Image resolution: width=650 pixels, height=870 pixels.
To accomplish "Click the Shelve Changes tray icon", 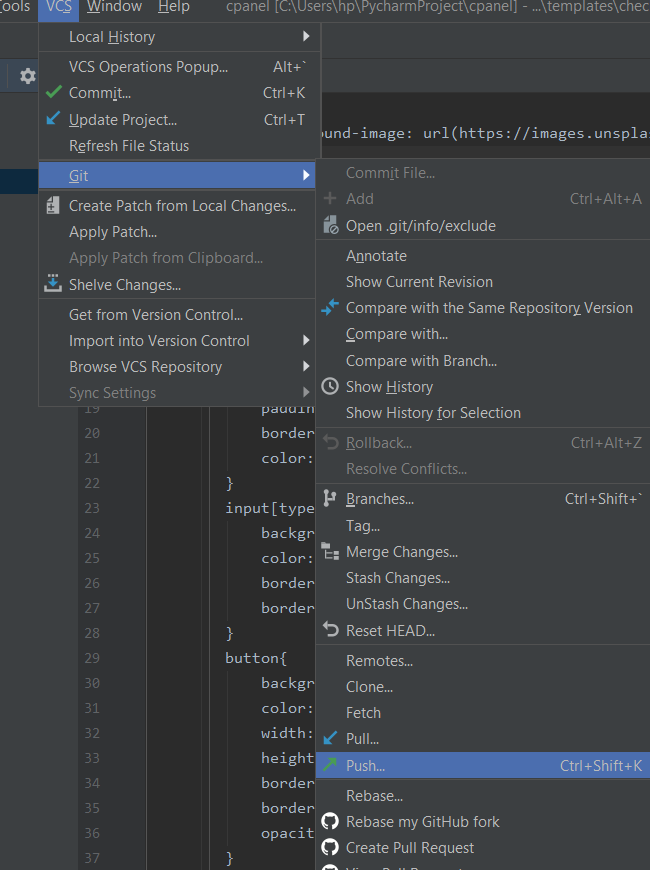I will click(x=54, y=285).
